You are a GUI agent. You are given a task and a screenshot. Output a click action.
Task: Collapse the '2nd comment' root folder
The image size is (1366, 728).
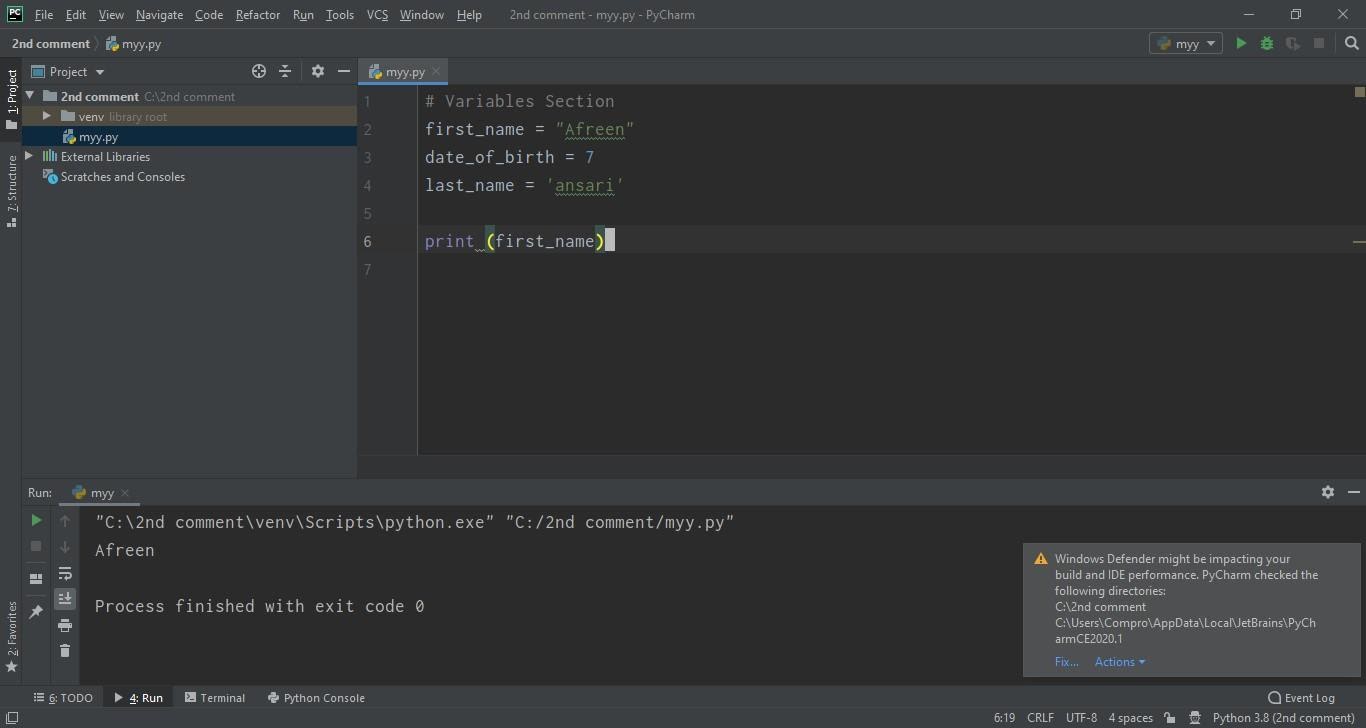pos(30,96)
